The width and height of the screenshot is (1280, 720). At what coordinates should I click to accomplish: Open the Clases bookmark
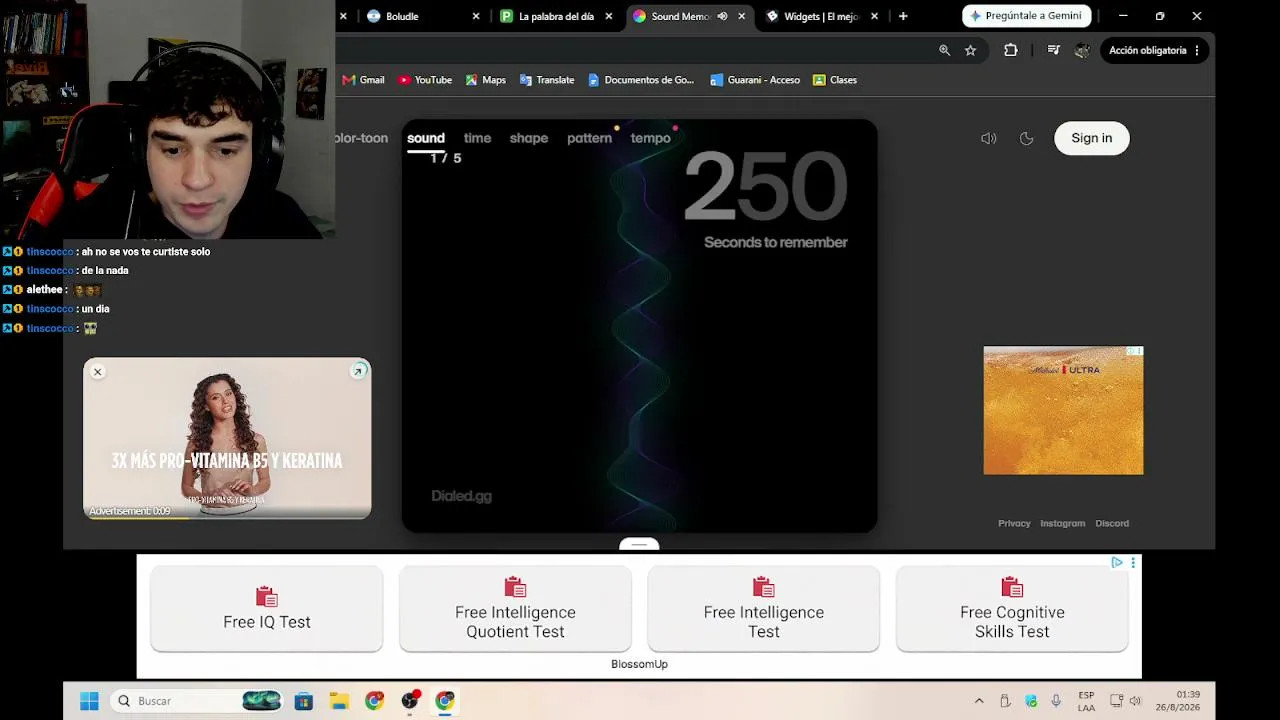(835, 80)
